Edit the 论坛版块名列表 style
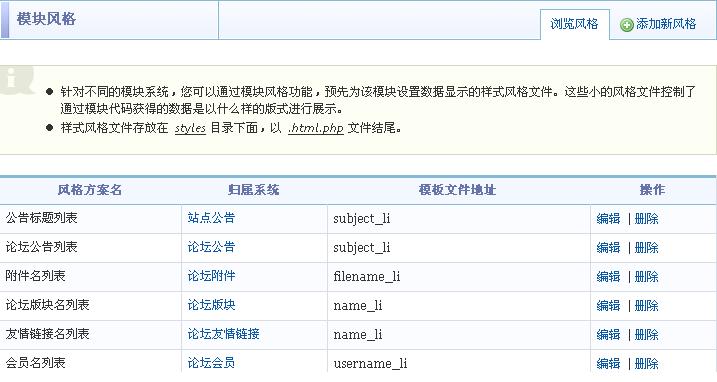 point(608,306)
